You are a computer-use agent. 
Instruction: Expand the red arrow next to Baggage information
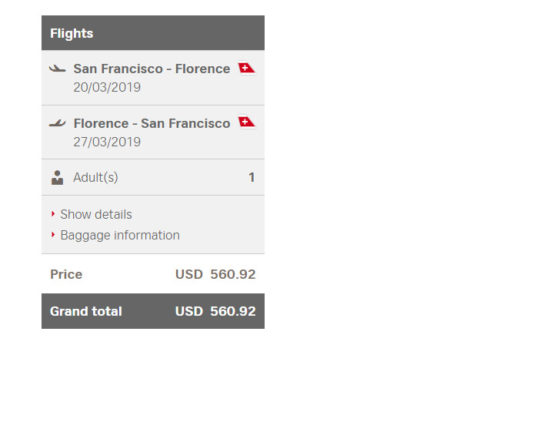tap(53, 234)
